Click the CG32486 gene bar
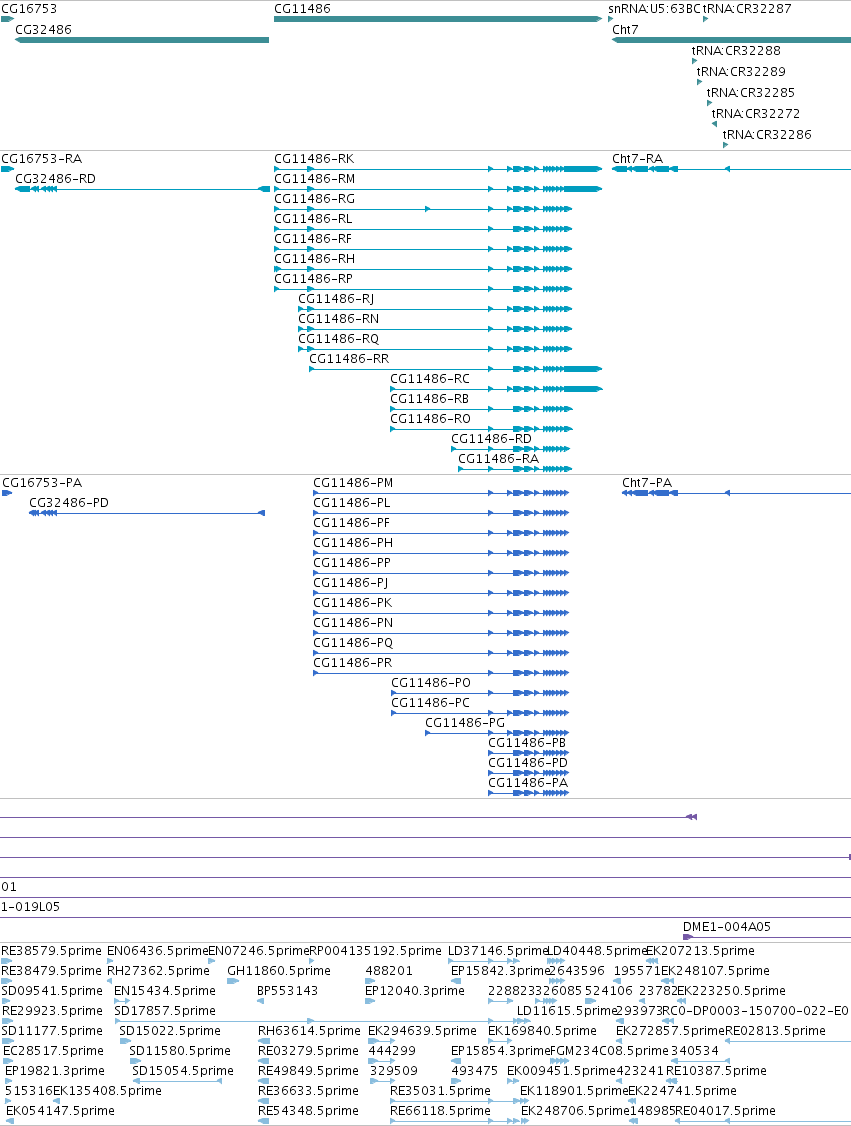Viewport: 851px width, 1126px height. click(142, 40)
